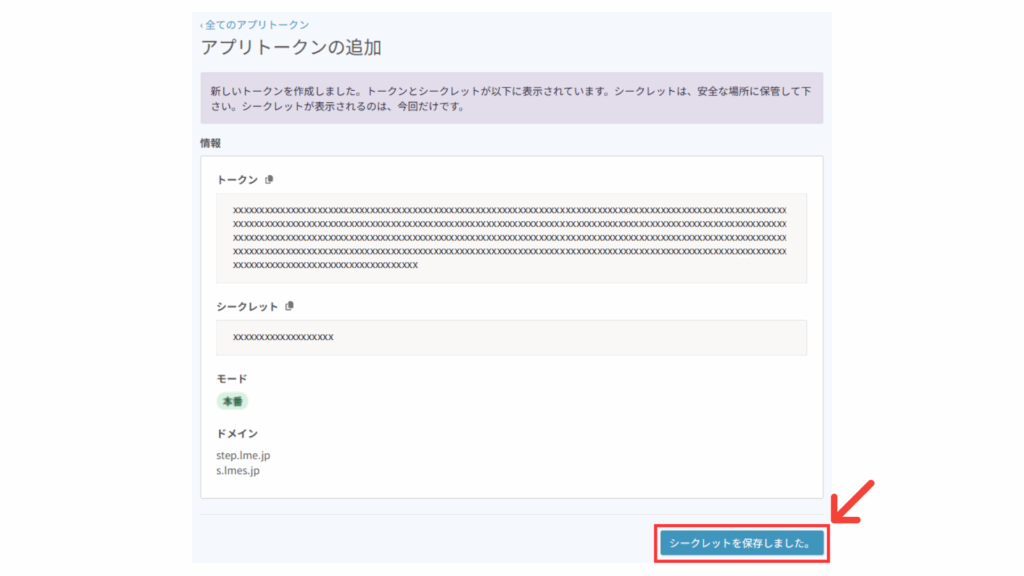This screenshot has width=1024, height=576.
Task: Copy the トークン value using copy icon
Action: (269, 180)
